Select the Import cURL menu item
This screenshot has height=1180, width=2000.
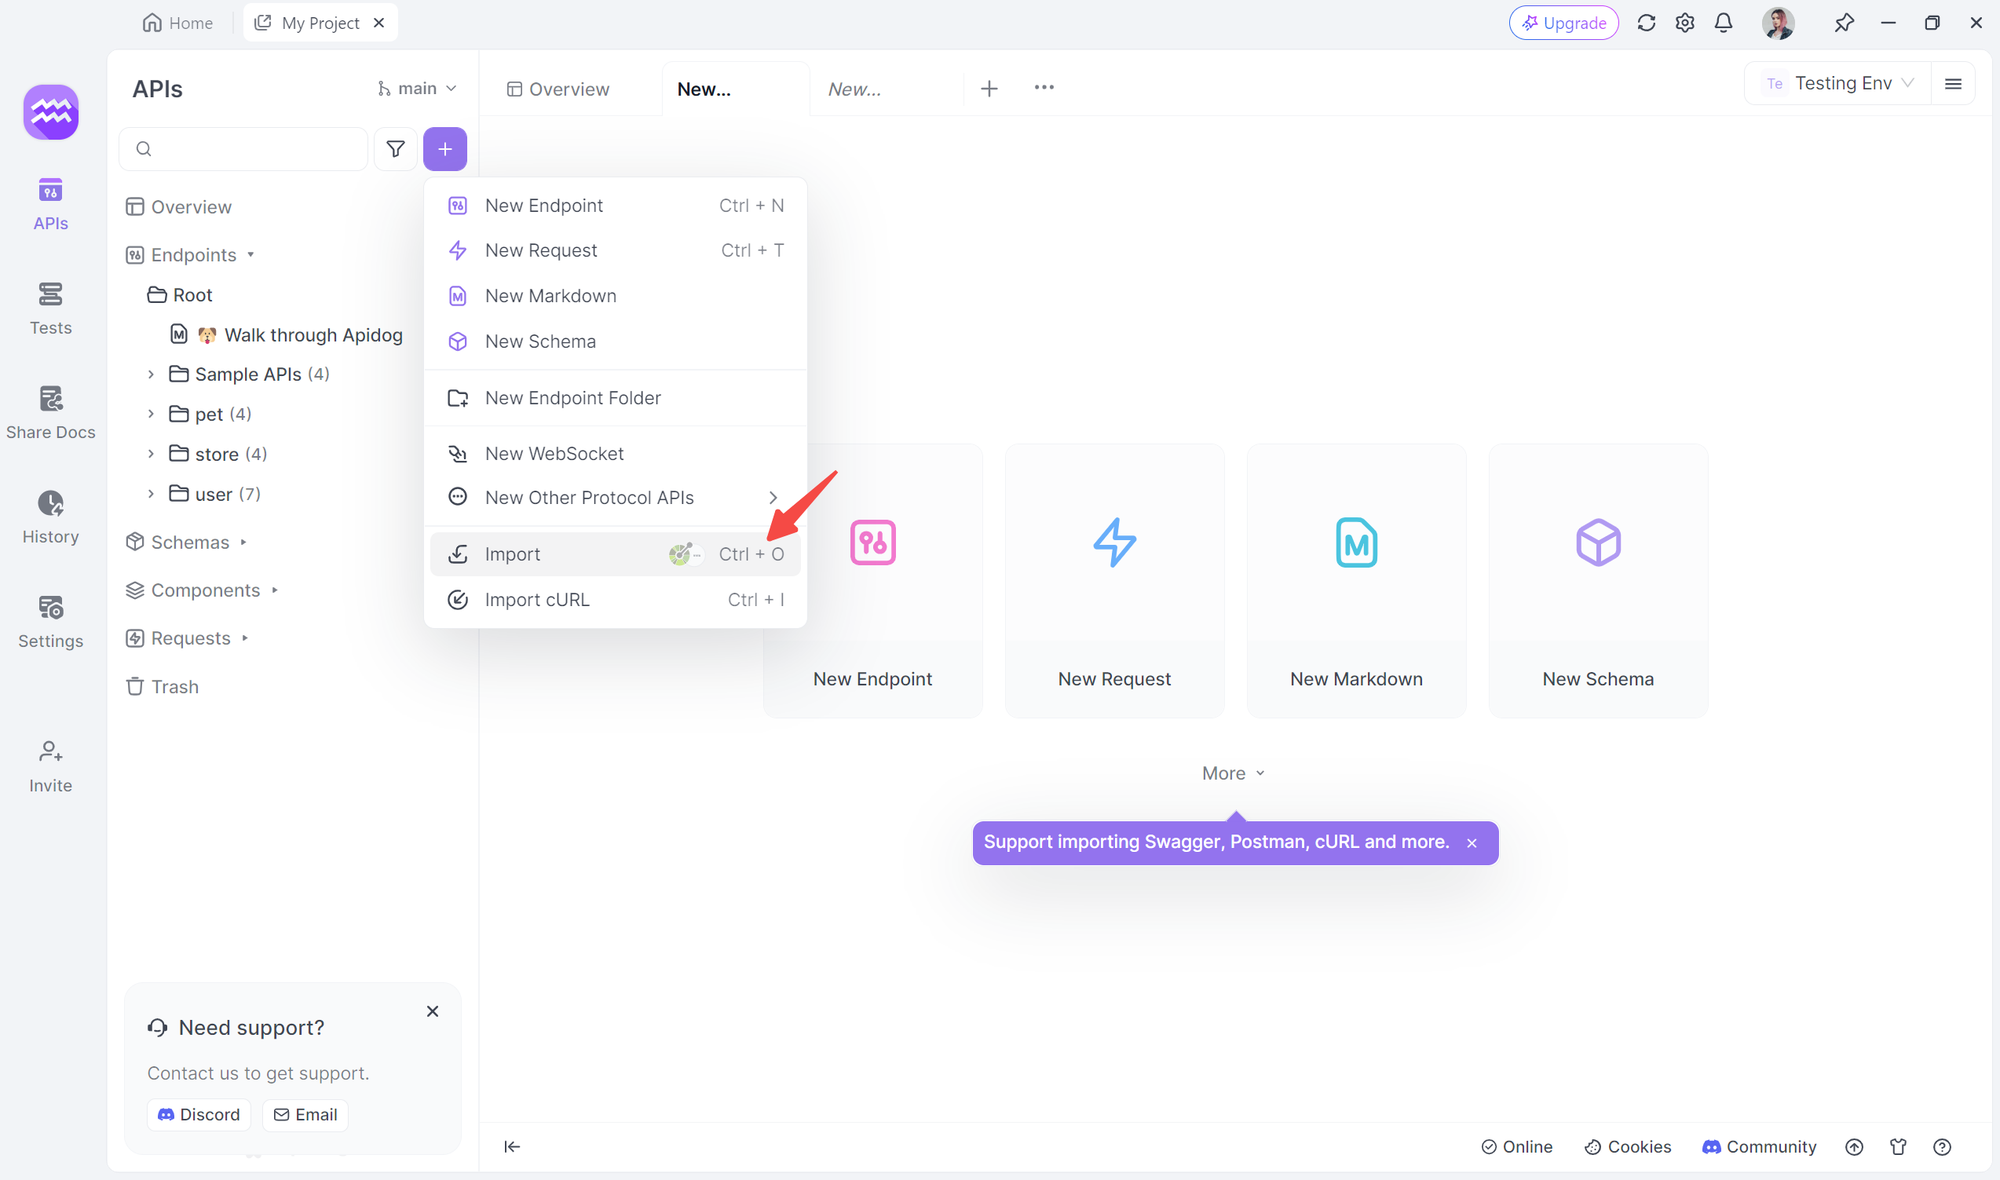[537, 598]
